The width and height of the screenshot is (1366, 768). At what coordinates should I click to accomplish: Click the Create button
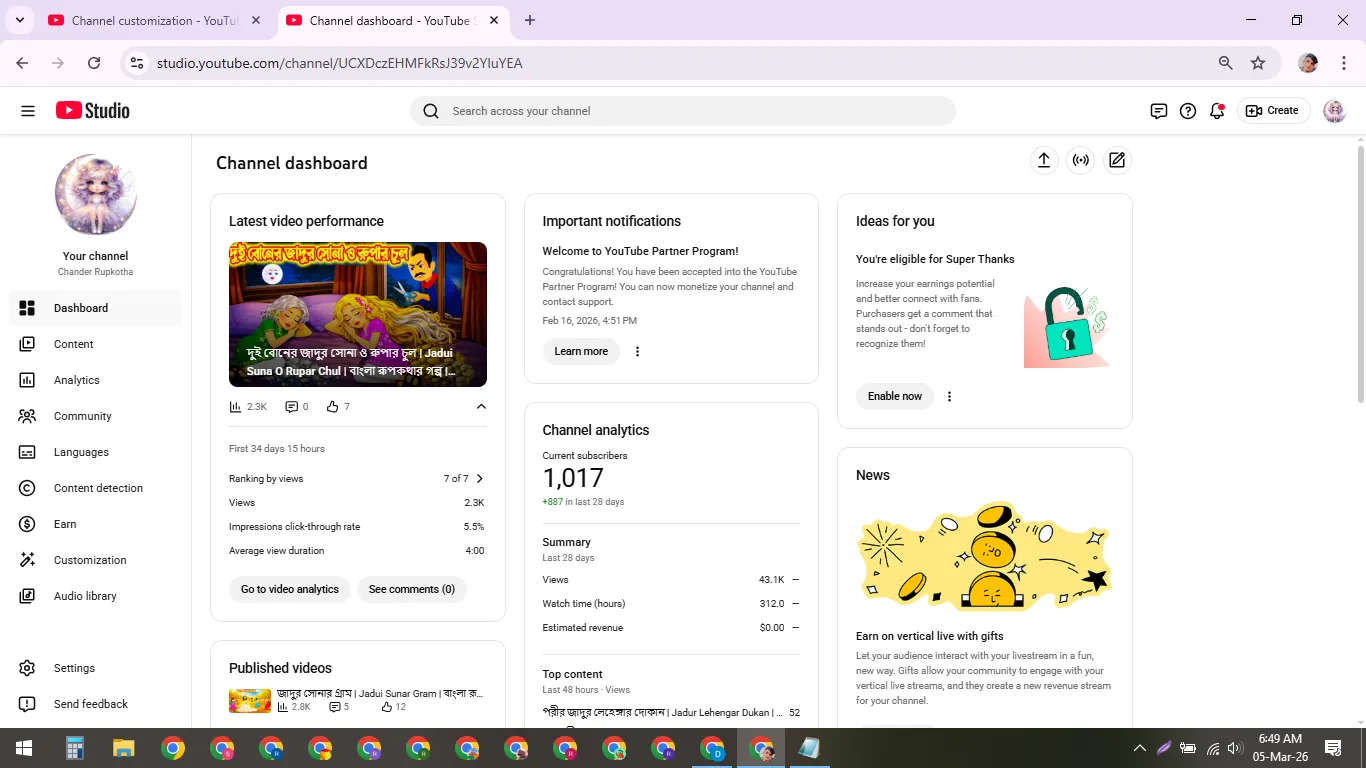[1272, 111]
